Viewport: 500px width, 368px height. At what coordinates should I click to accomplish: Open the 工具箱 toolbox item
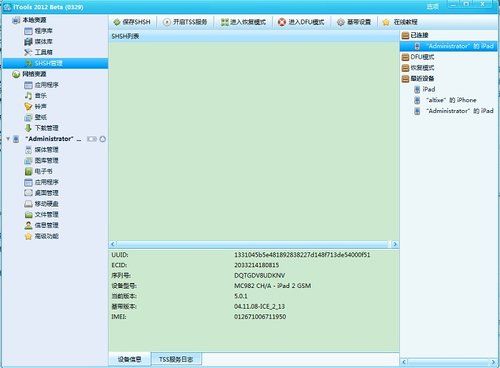pos(38,52)
